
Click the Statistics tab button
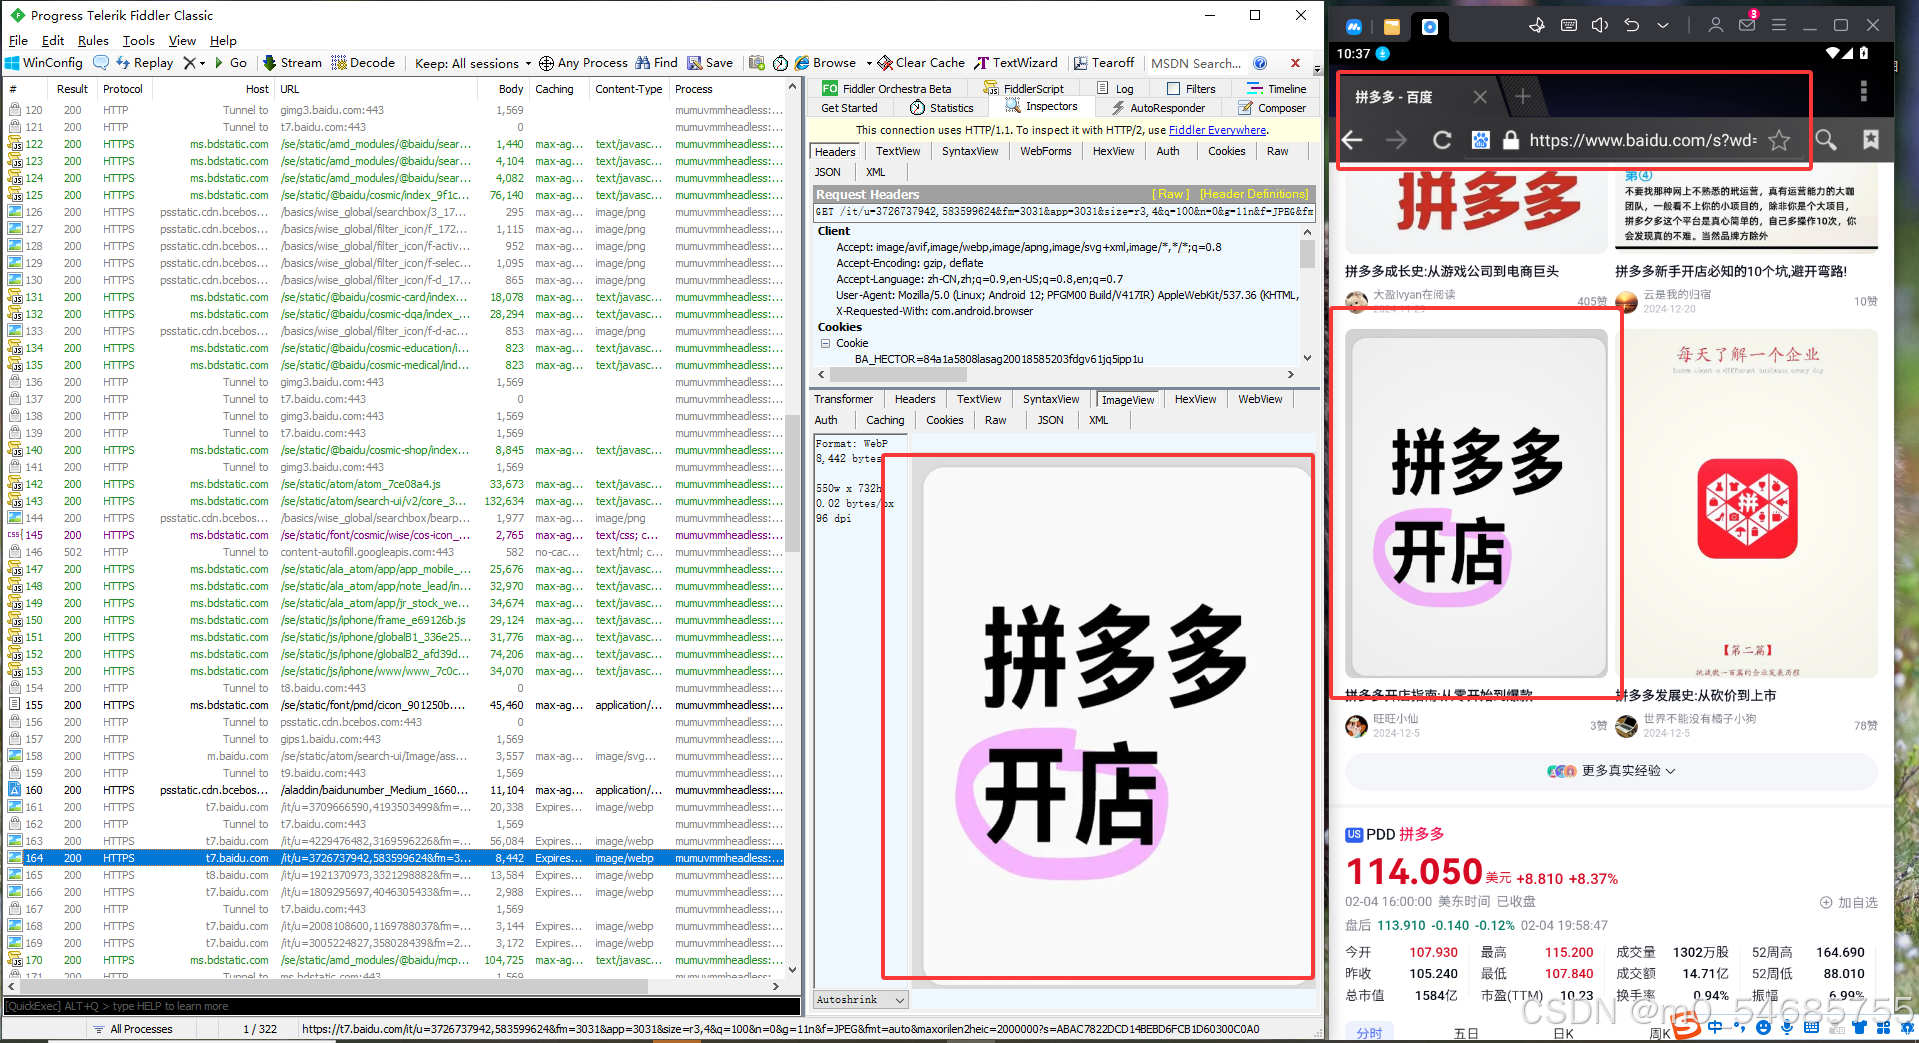click(942, 108)
